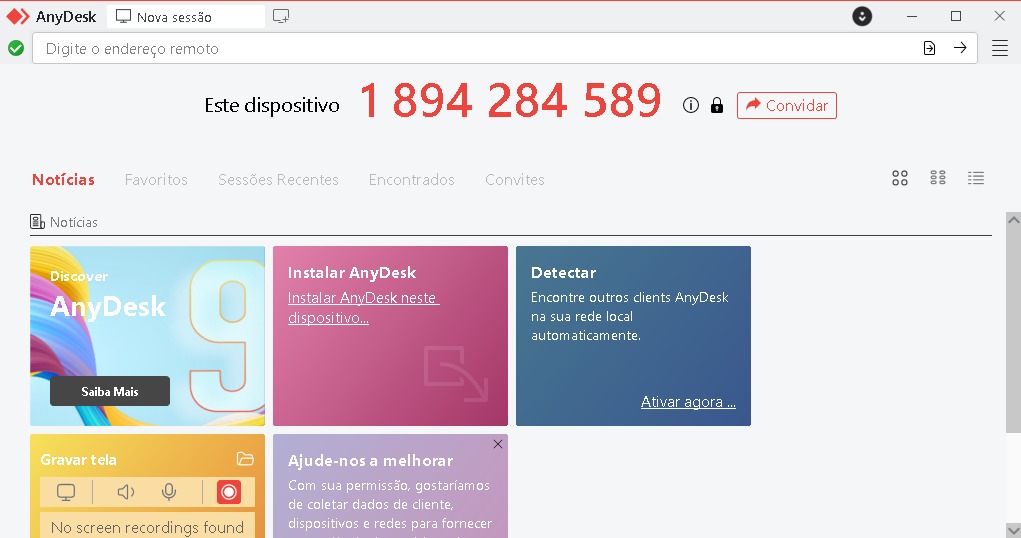Open file transfer icon in address bar
The width and height of the screenshot is (1021, 538).
click(929, 48)
